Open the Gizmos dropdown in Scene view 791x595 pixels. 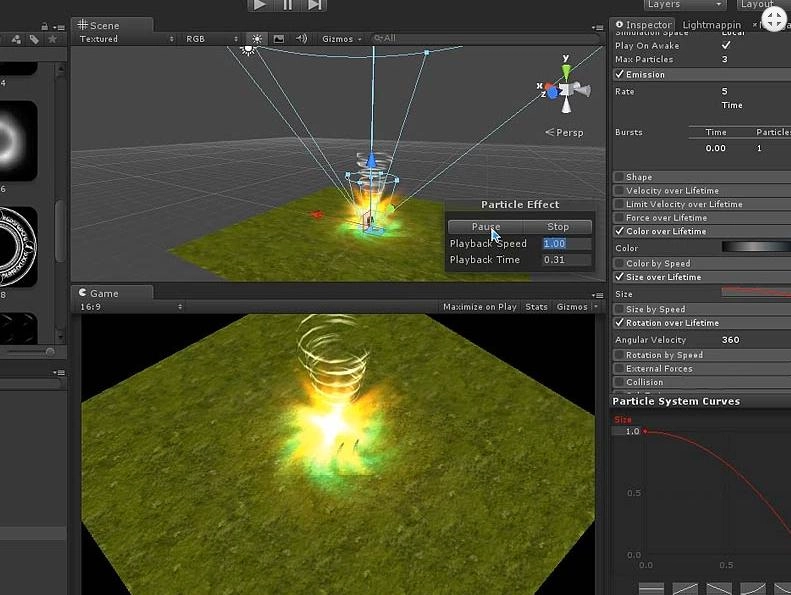coord(341,39)
